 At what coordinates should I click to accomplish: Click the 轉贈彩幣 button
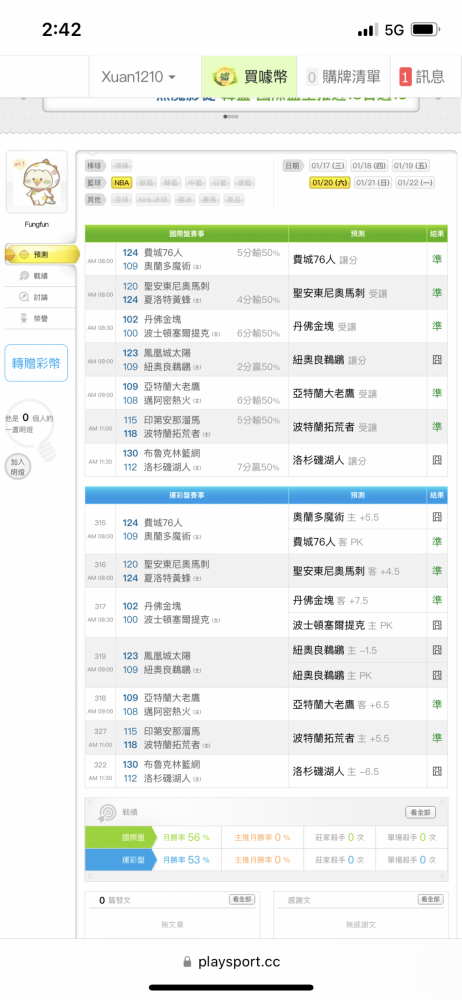coord(36,364)
